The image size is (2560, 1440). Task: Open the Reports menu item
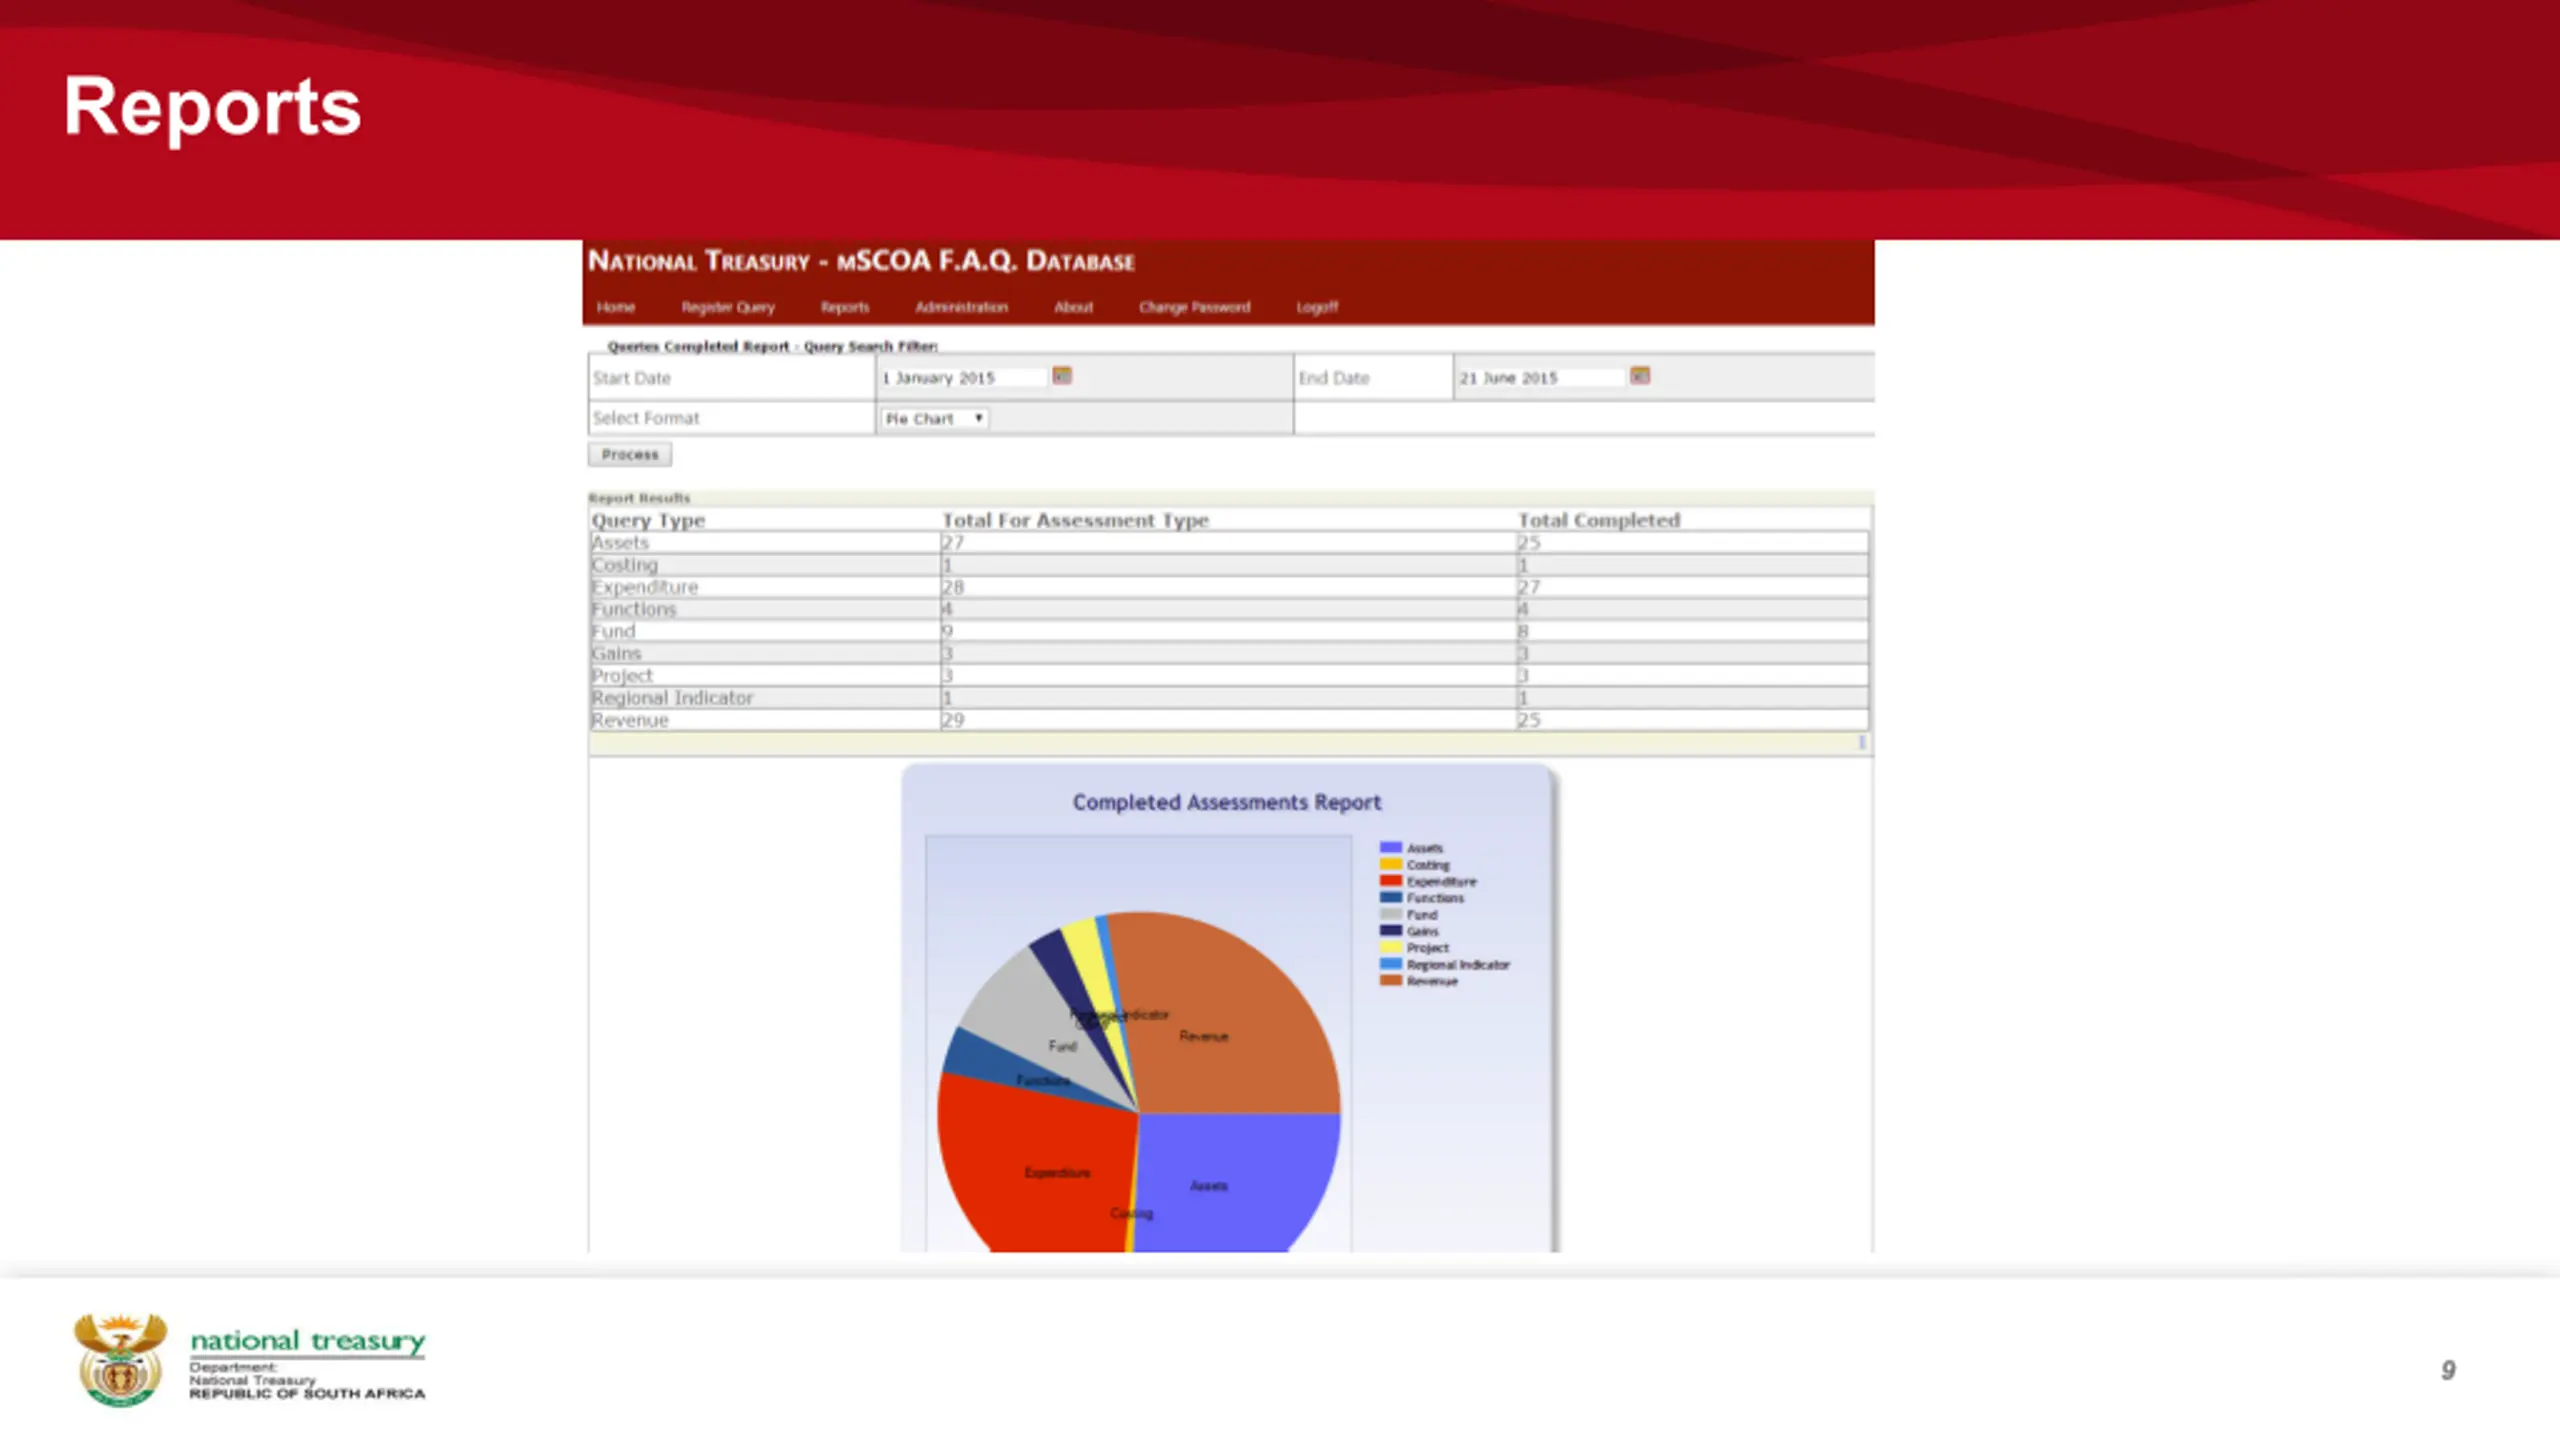(x=845, y=307)
